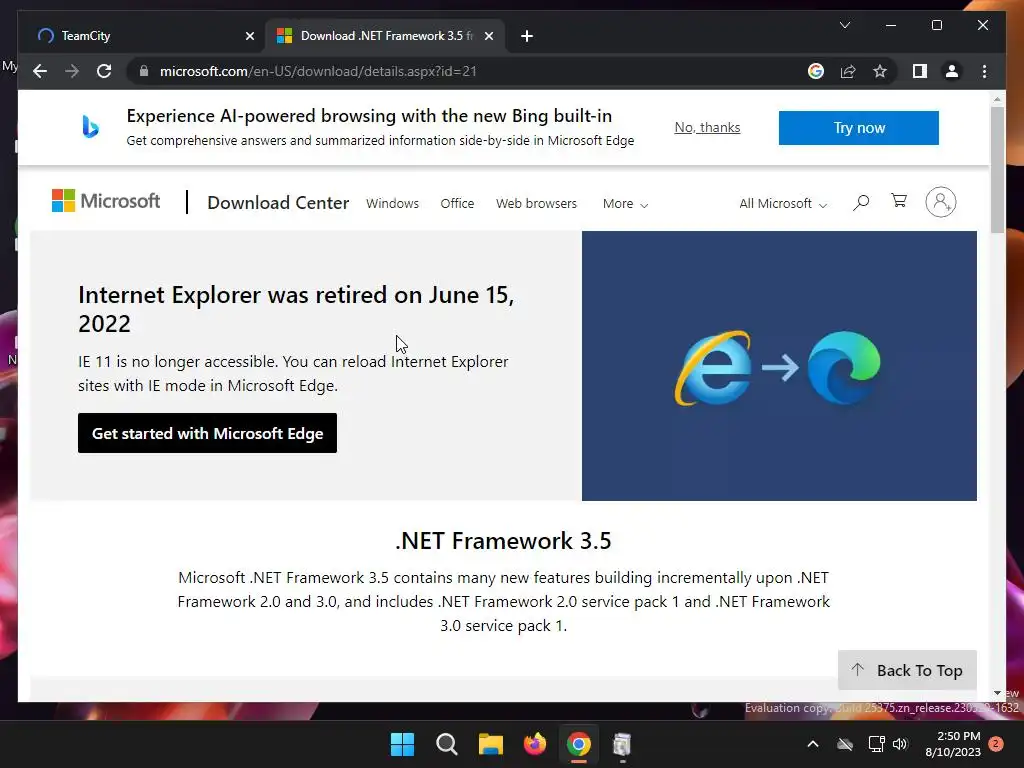This screenshot has height=768, width=1024.
Task: Click the scrollbar down arrow
Action: (x=997, y=693)
